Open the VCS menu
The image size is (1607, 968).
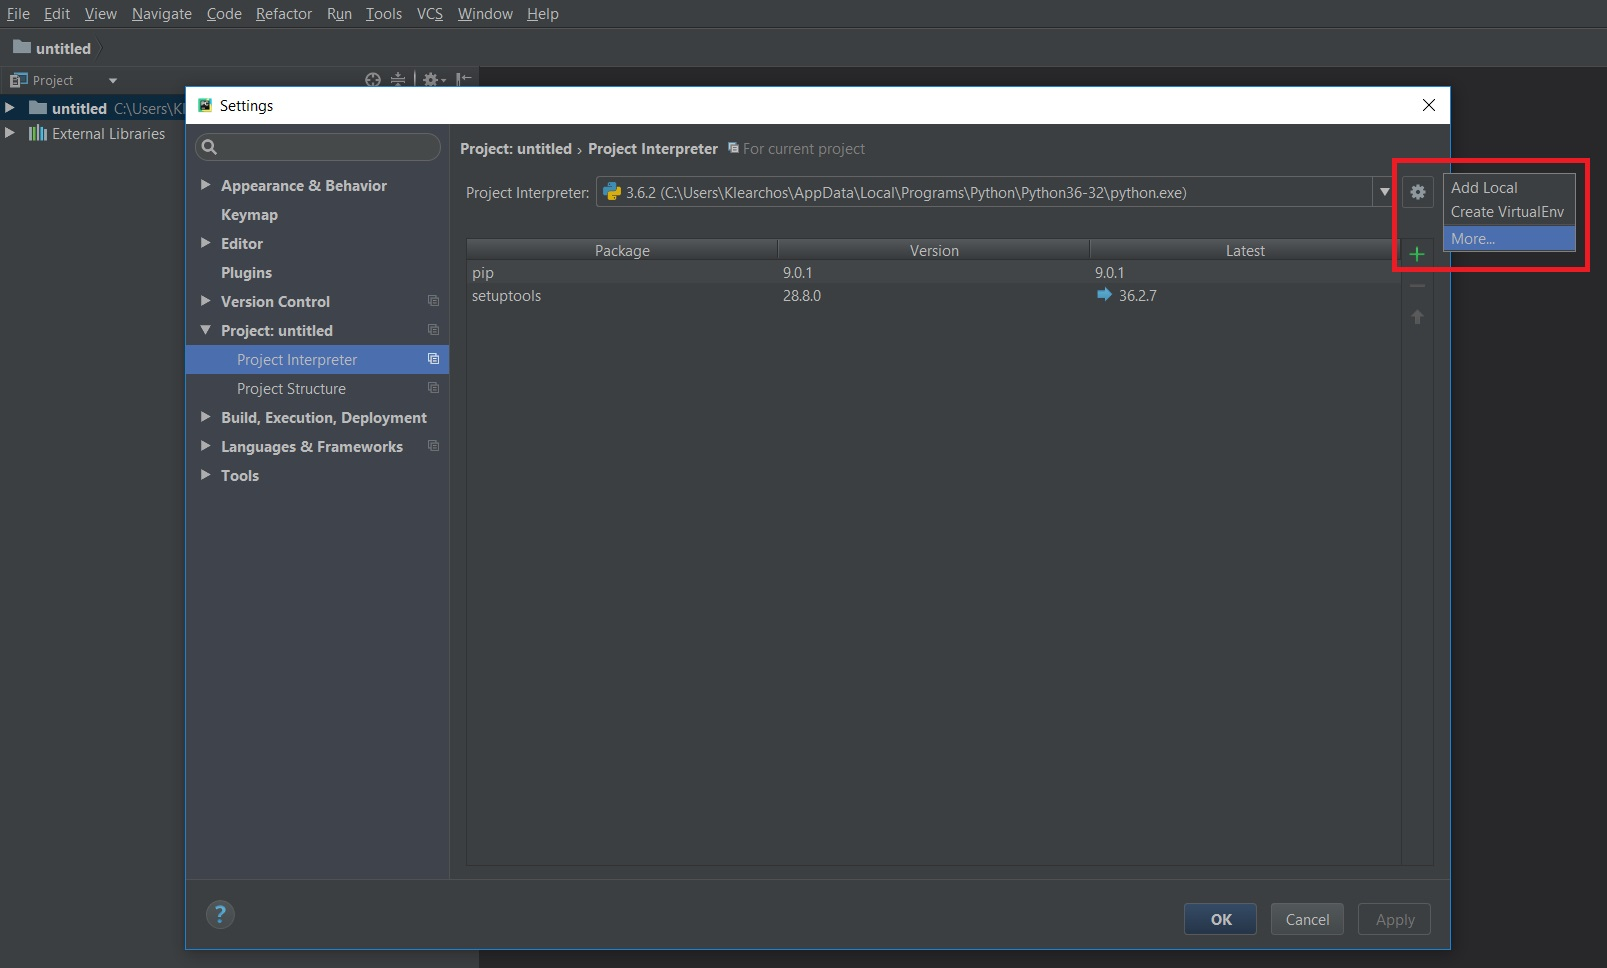tap(429, 13)
